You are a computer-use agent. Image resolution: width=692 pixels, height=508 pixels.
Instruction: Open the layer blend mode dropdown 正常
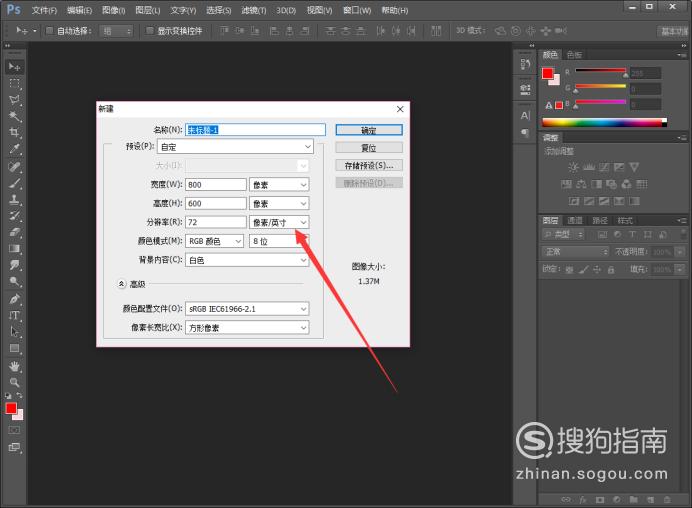[575, 252]
